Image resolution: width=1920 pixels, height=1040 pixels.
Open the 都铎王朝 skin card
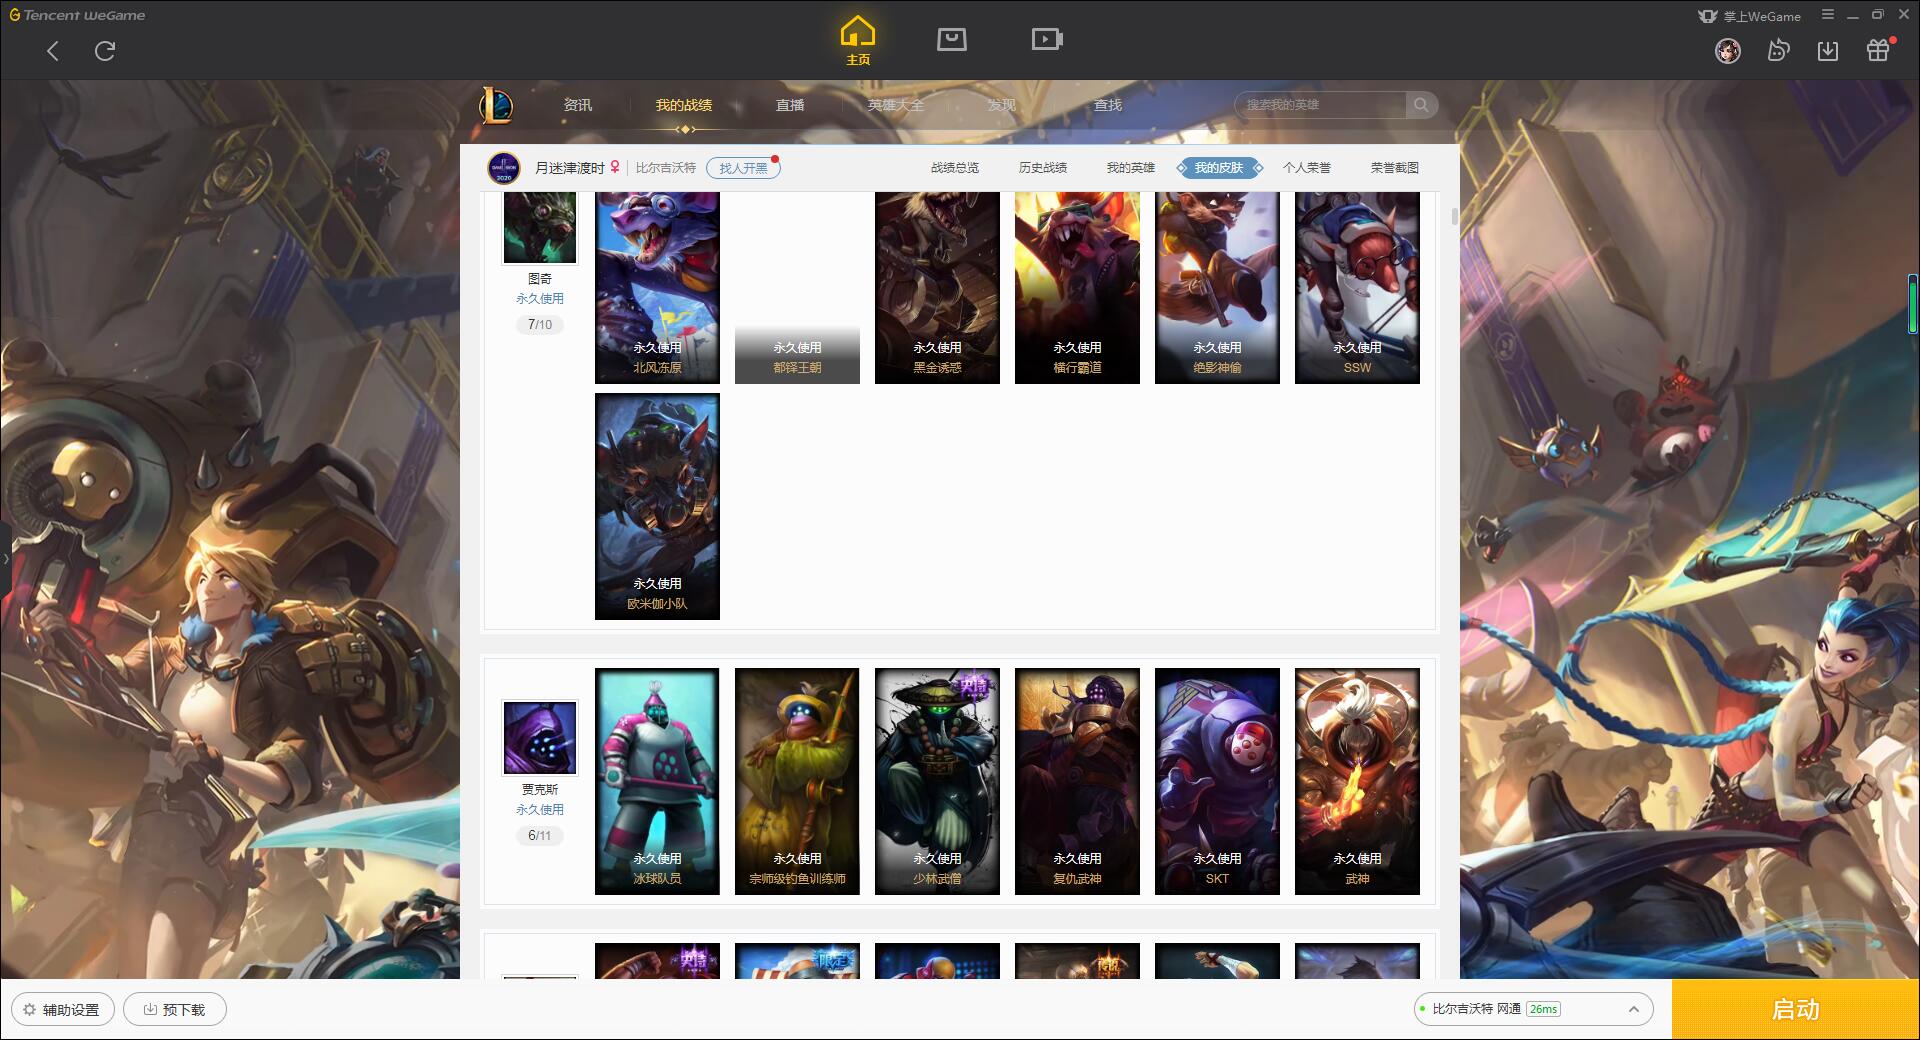(797, 288)
